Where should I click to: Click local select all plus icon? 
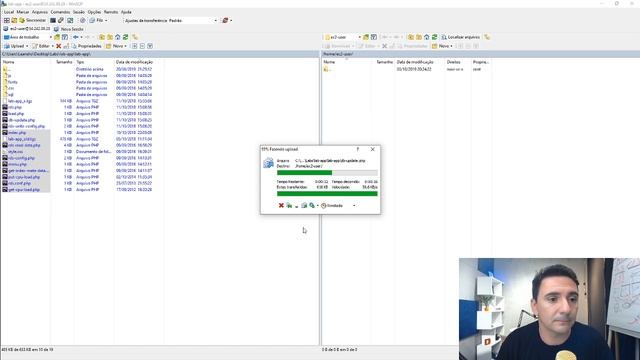(x=134, y=46)
